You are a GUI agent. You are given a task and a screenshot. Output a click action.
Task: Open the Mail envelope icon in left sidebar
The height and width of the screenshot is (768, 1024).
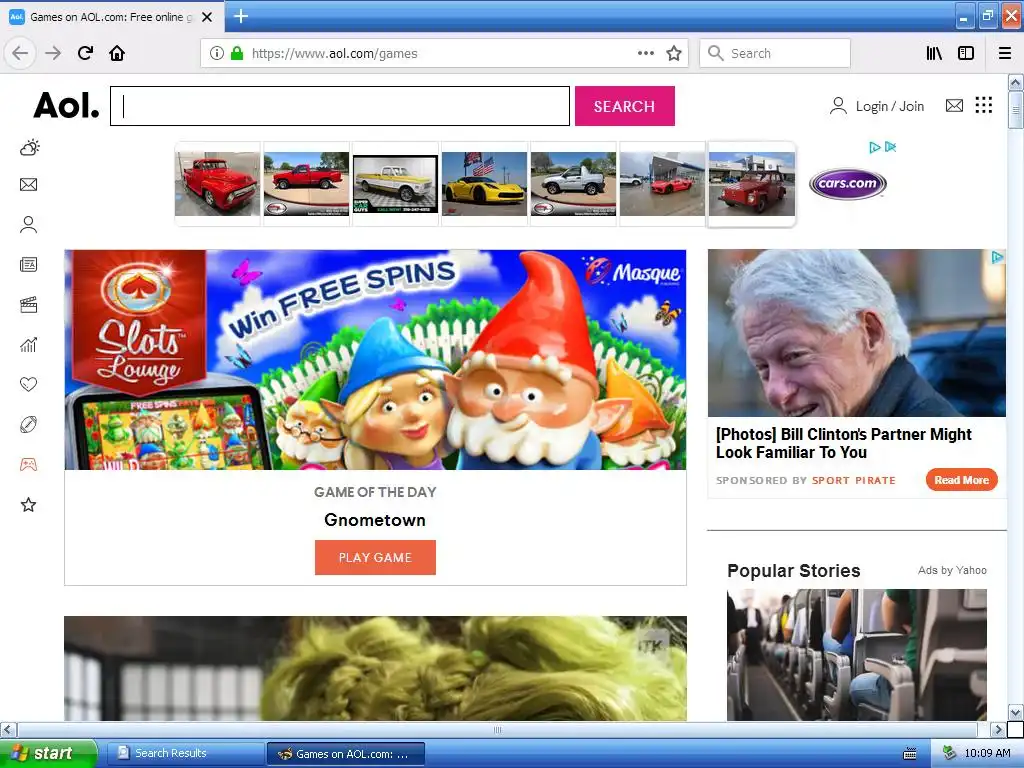pos(29,185)
